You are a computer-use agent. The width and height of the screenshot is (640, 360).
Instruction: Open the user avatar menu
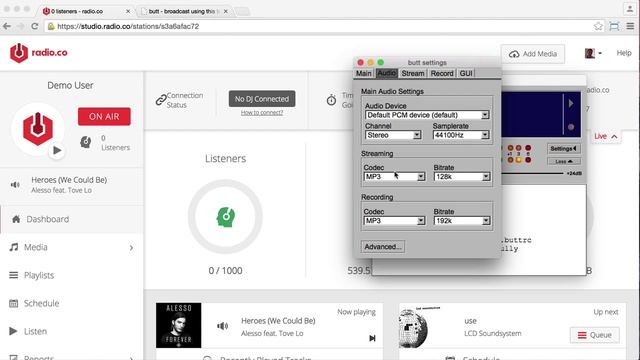[593, 53]
